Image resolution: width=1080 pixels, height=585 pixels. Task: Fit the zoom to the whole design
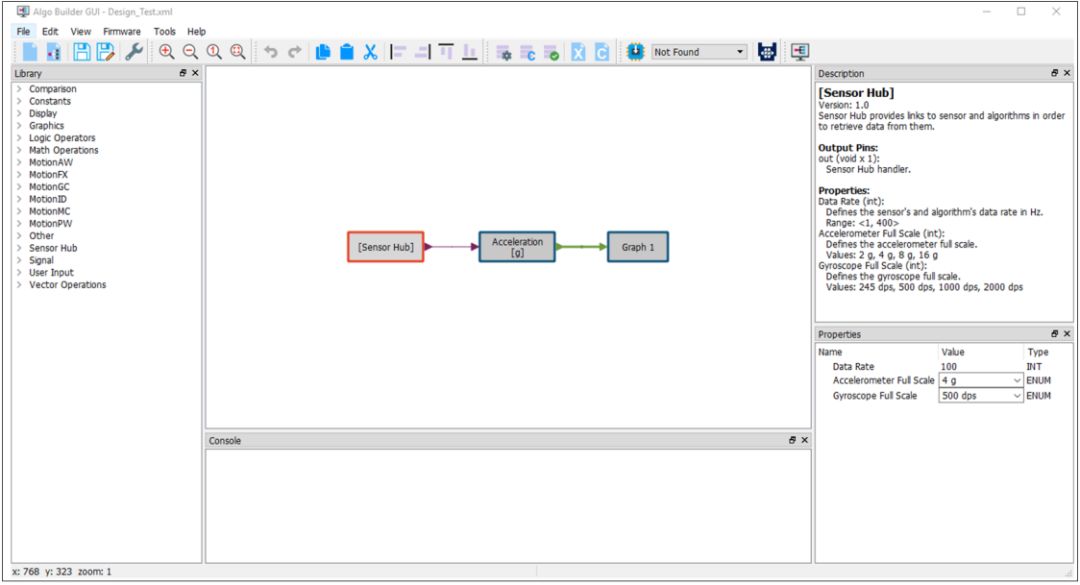(x=238, y=52)
